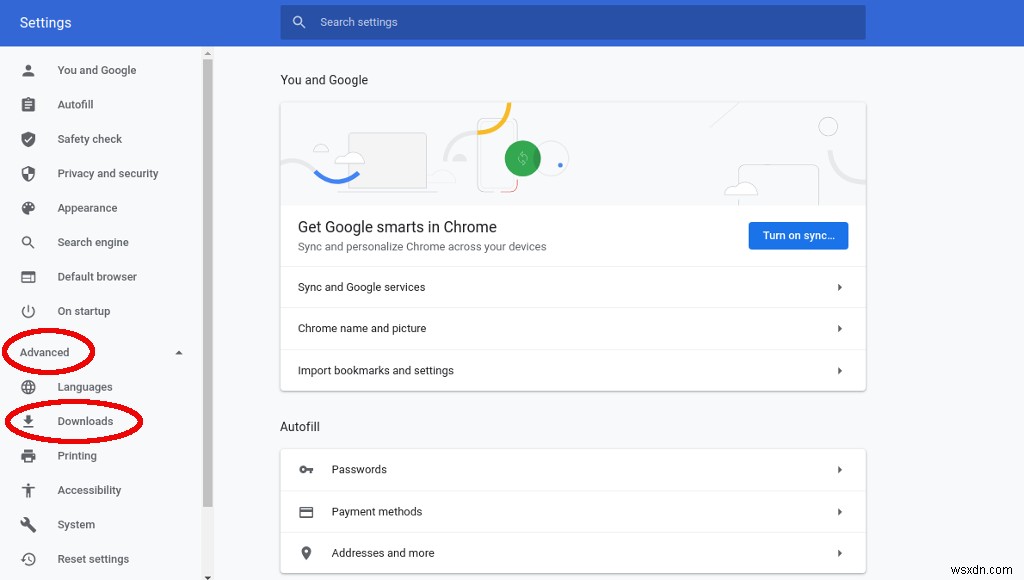Click the Search engine magnifier icon
The width and height of the screenshot is (1024, 580).
click(27, 242)
